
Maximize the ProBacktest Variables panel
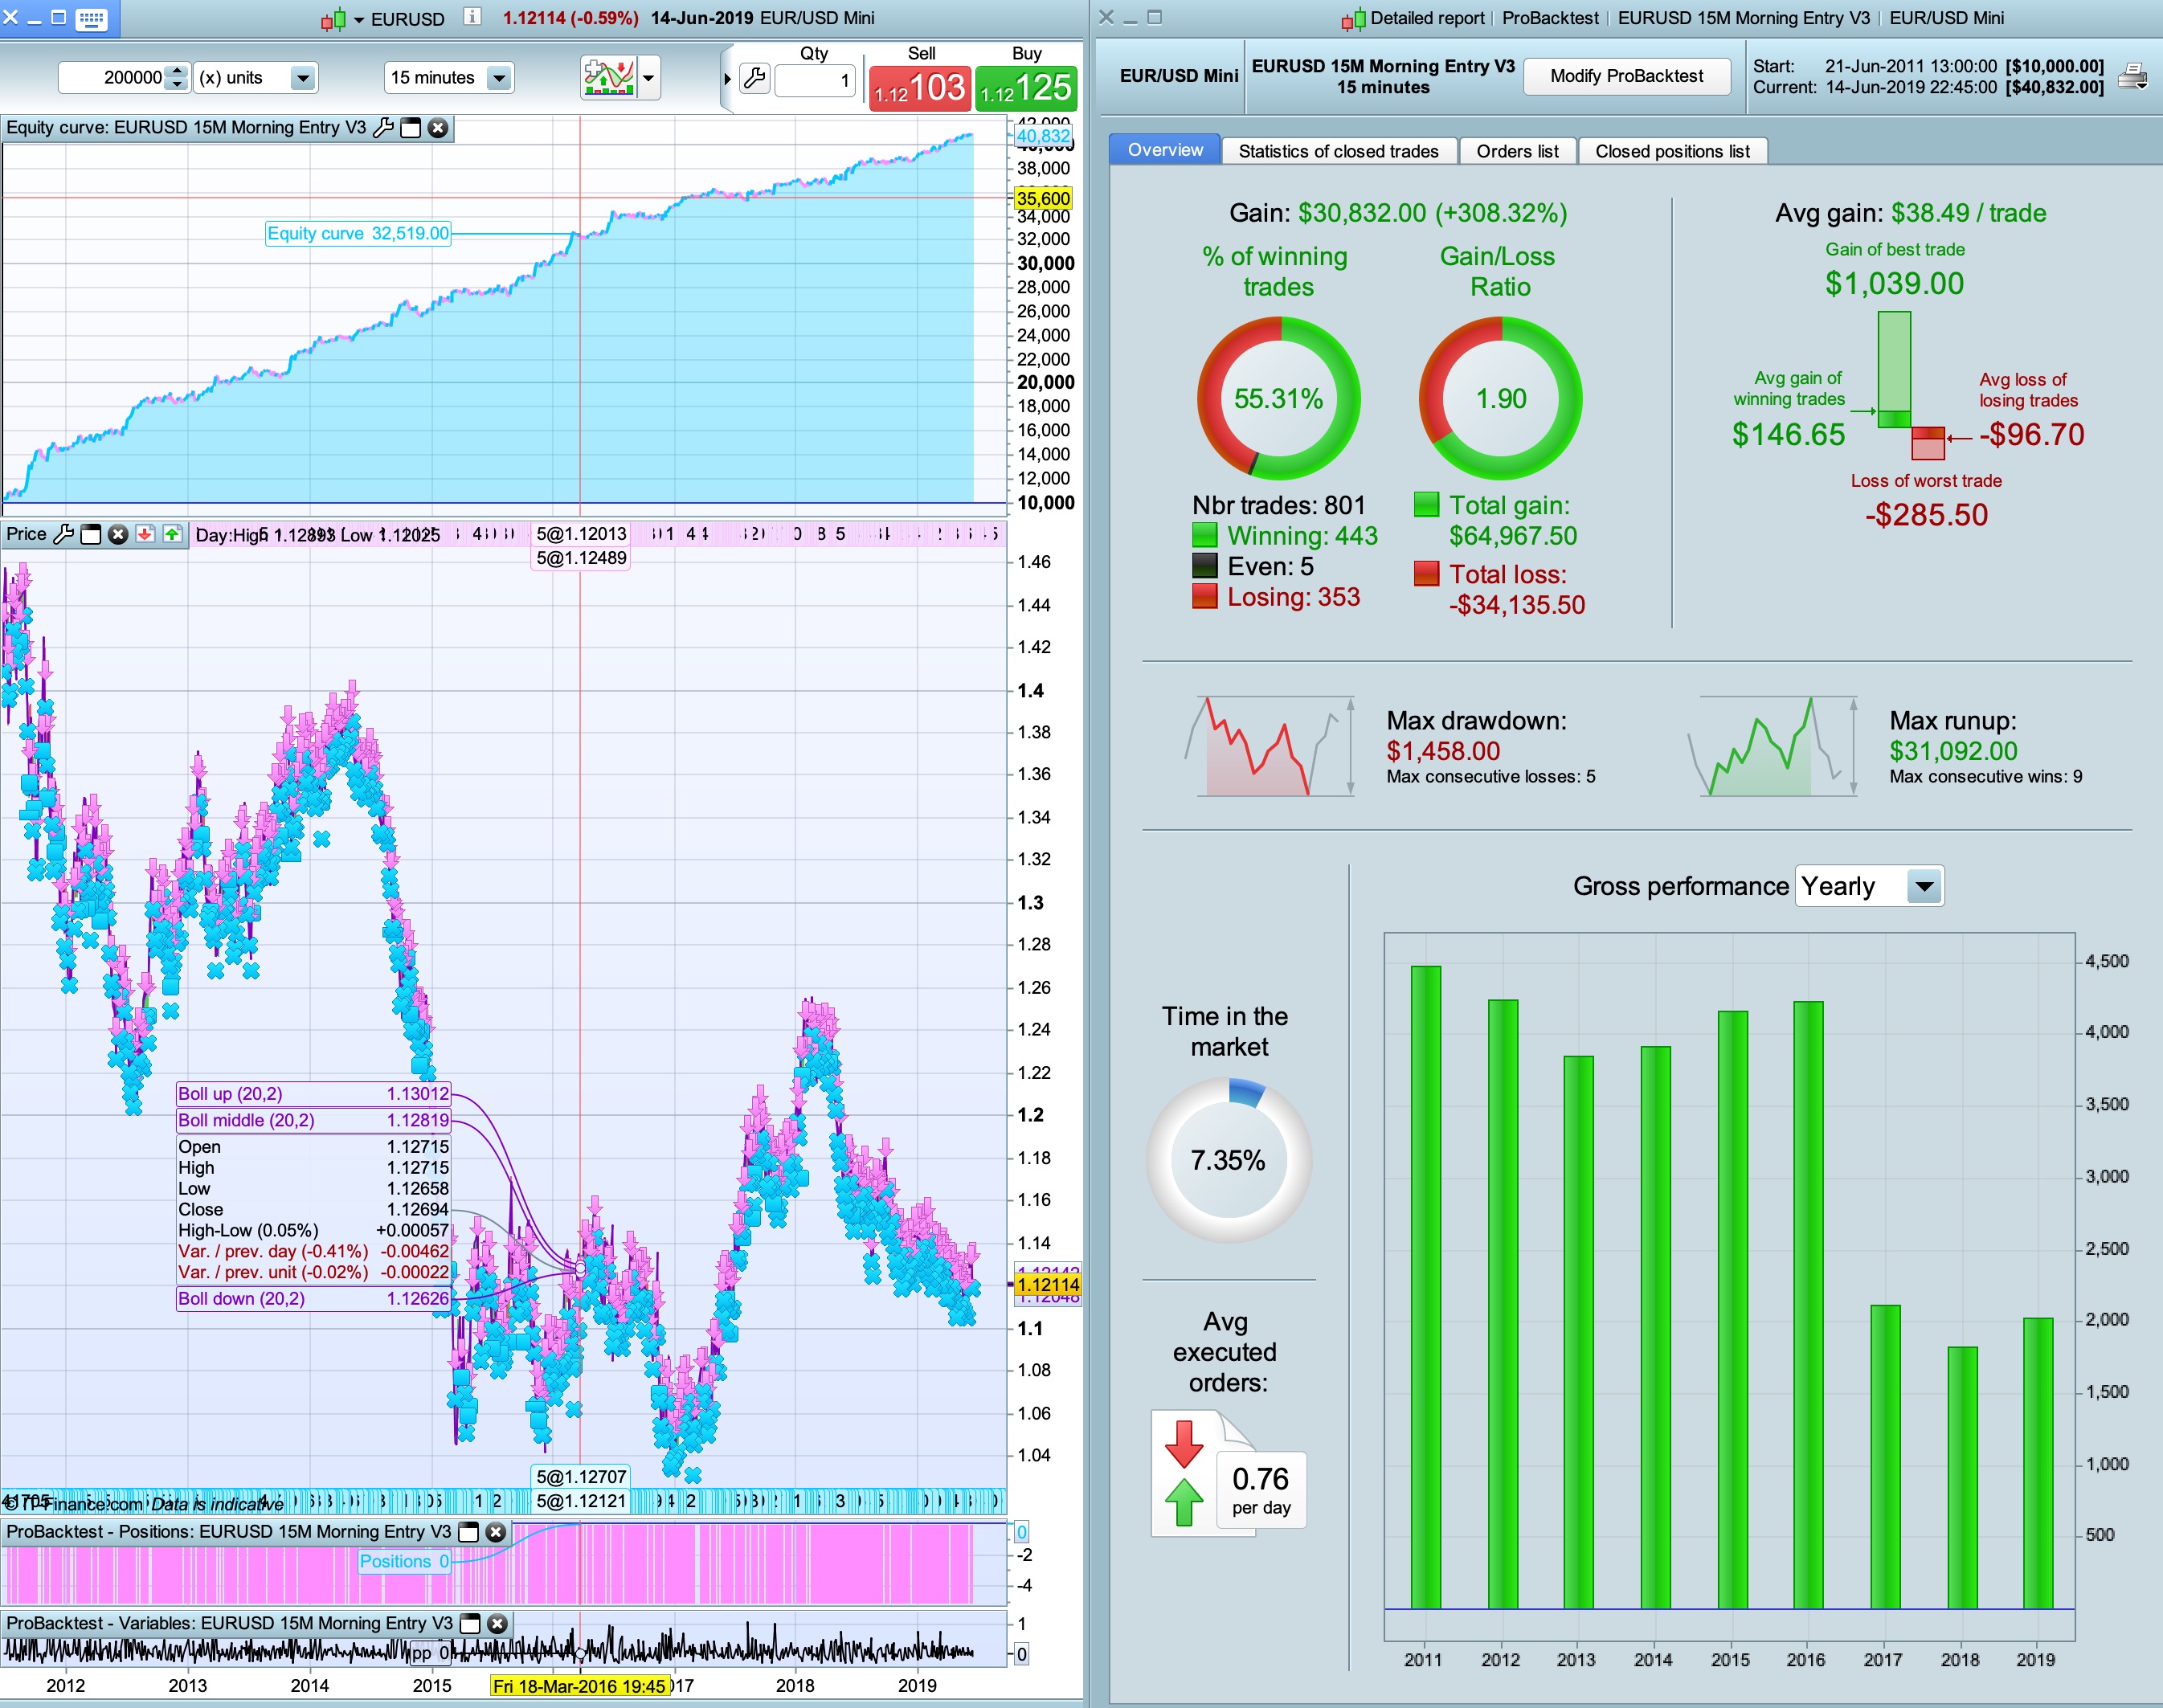pyautogui.click(x=470, y=1624)
